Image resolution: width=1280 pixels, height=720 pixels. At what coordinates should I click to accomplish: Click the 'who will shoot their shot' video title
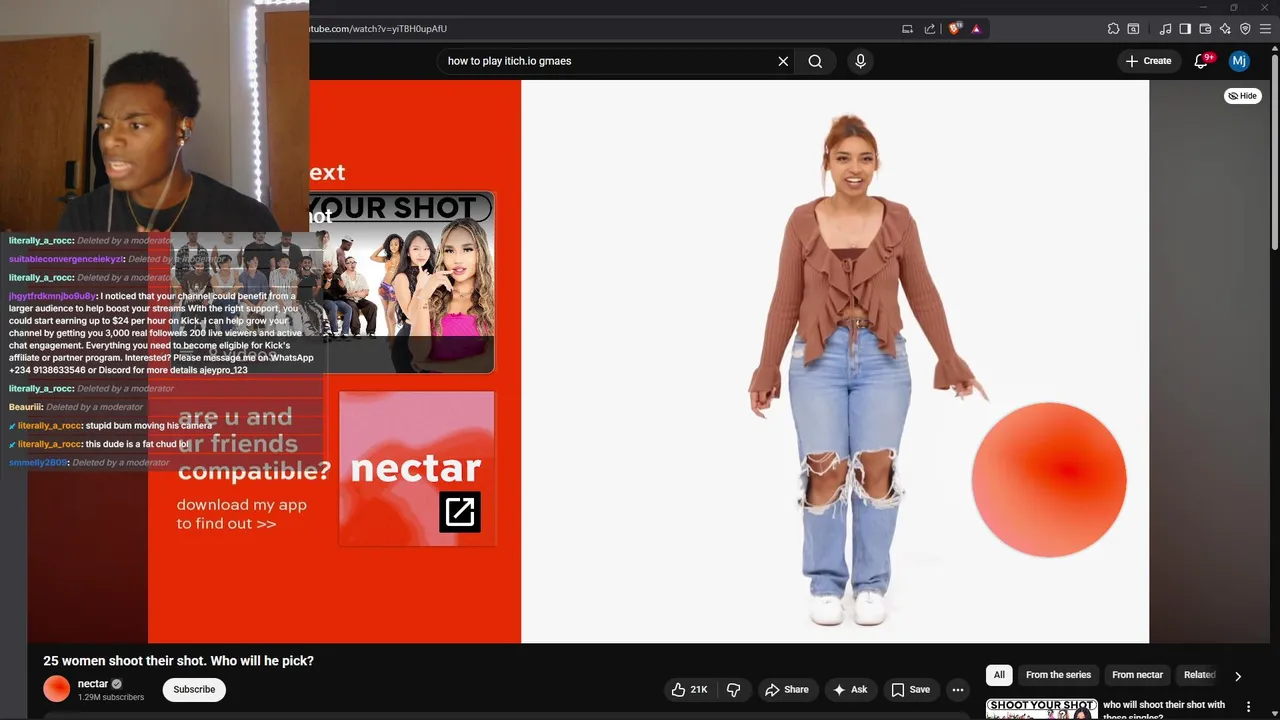[x=1164, y=710]
